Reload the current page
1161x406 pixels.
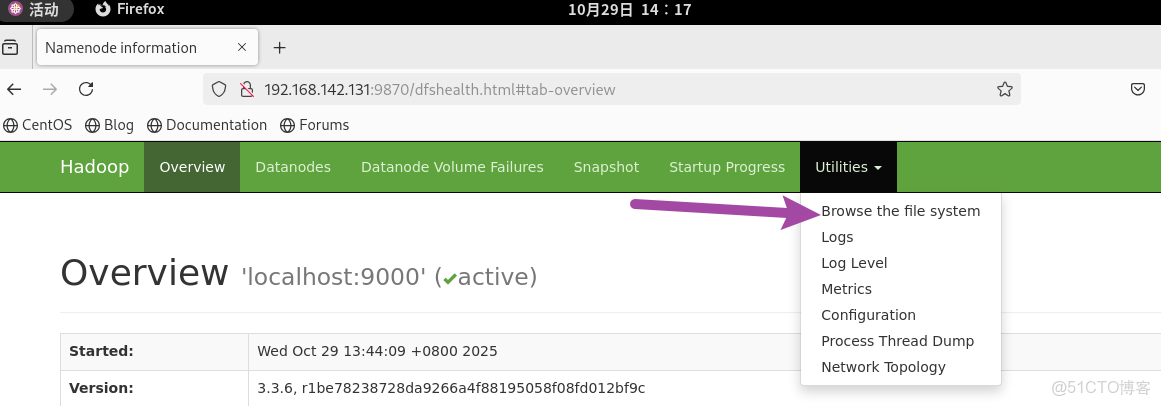[86, 89]
